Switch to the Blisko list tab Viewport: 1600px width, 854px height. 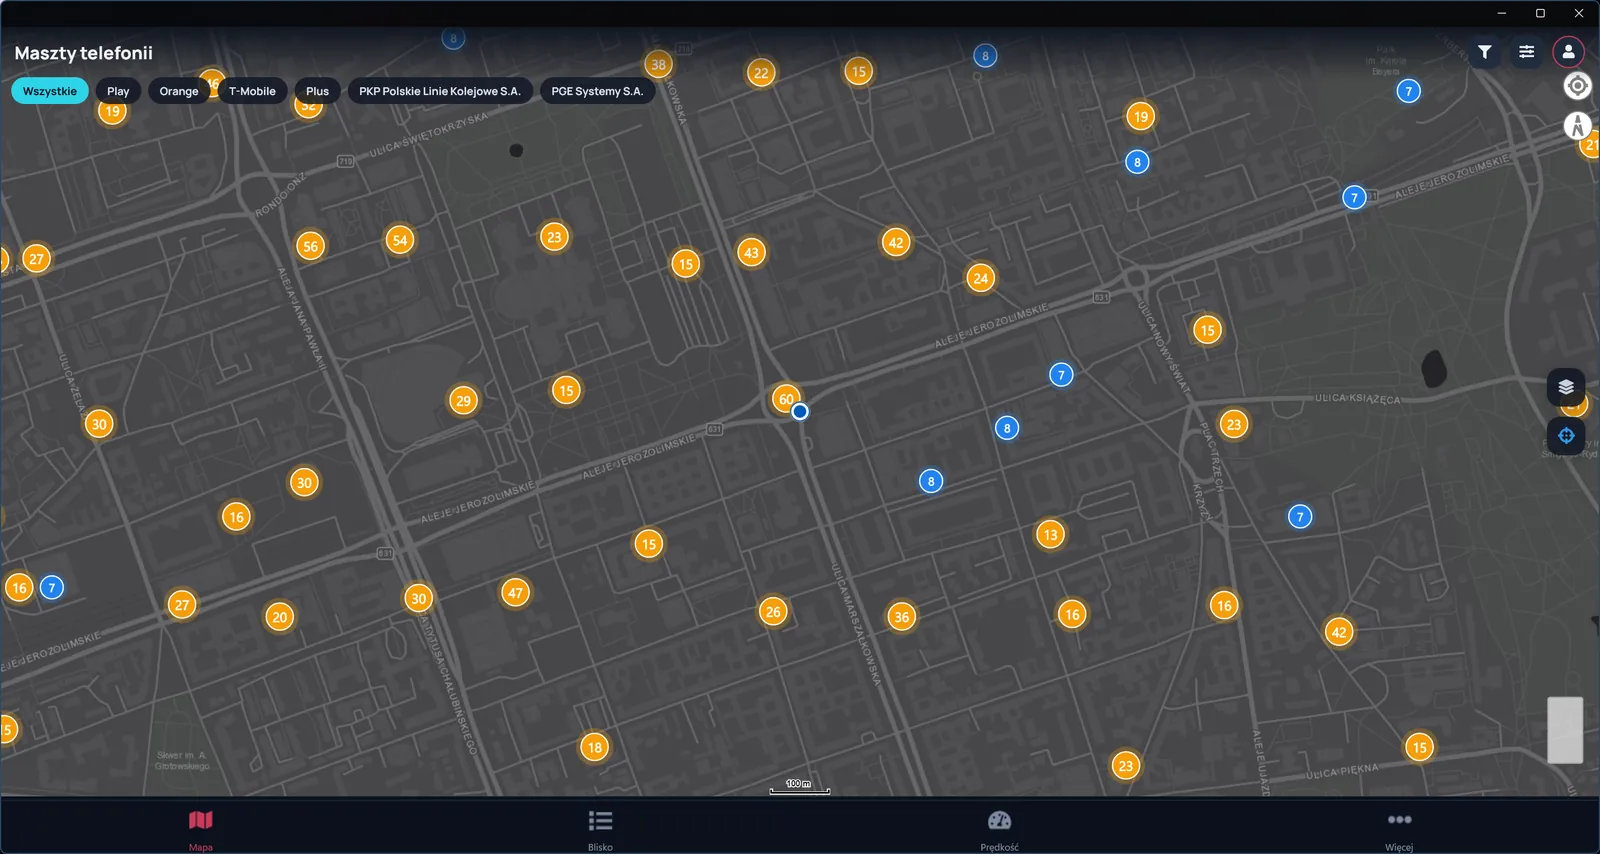600,829
